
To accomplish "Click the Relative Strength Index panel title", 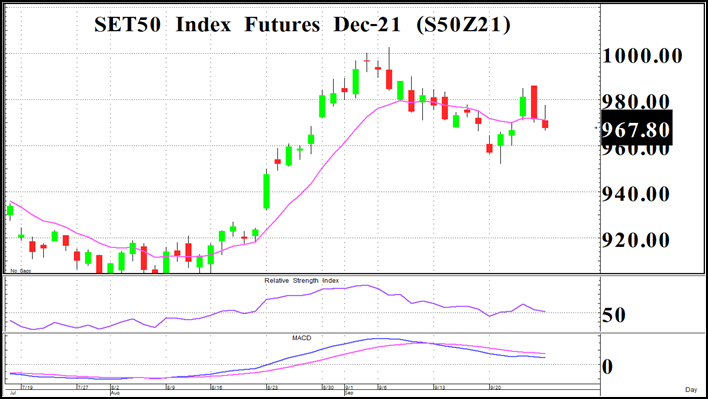I will (x=302, y=280).
